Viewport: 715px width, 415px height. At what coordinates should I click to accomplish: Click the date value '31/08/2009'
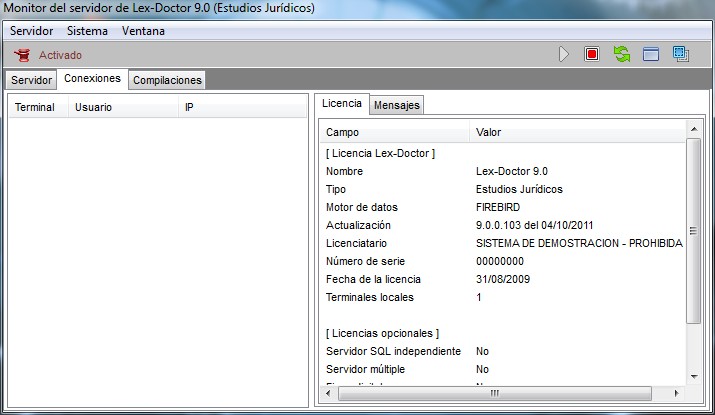(x=503, y=280)
